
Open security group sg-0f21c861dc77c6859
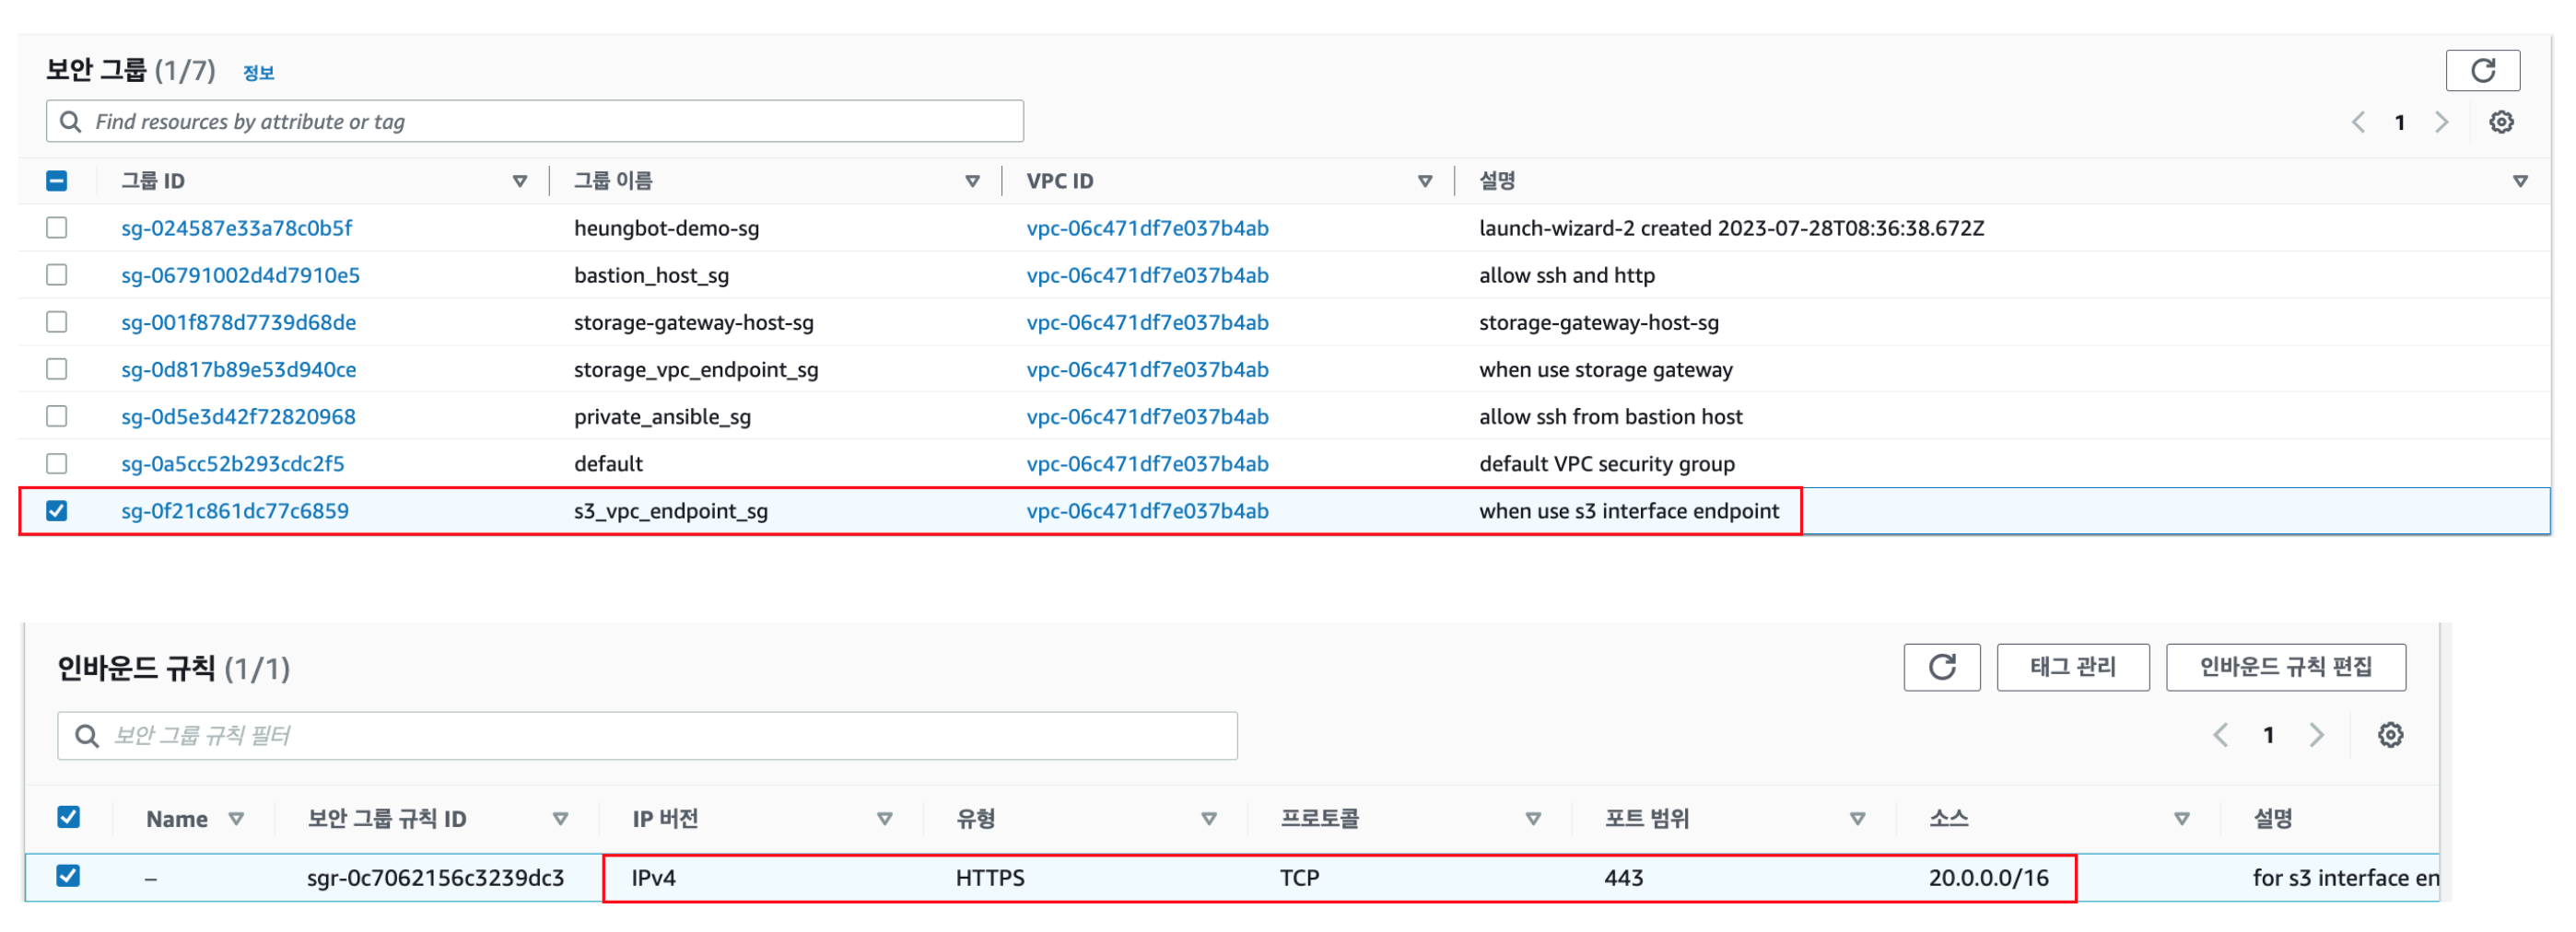tap(235, 511)
